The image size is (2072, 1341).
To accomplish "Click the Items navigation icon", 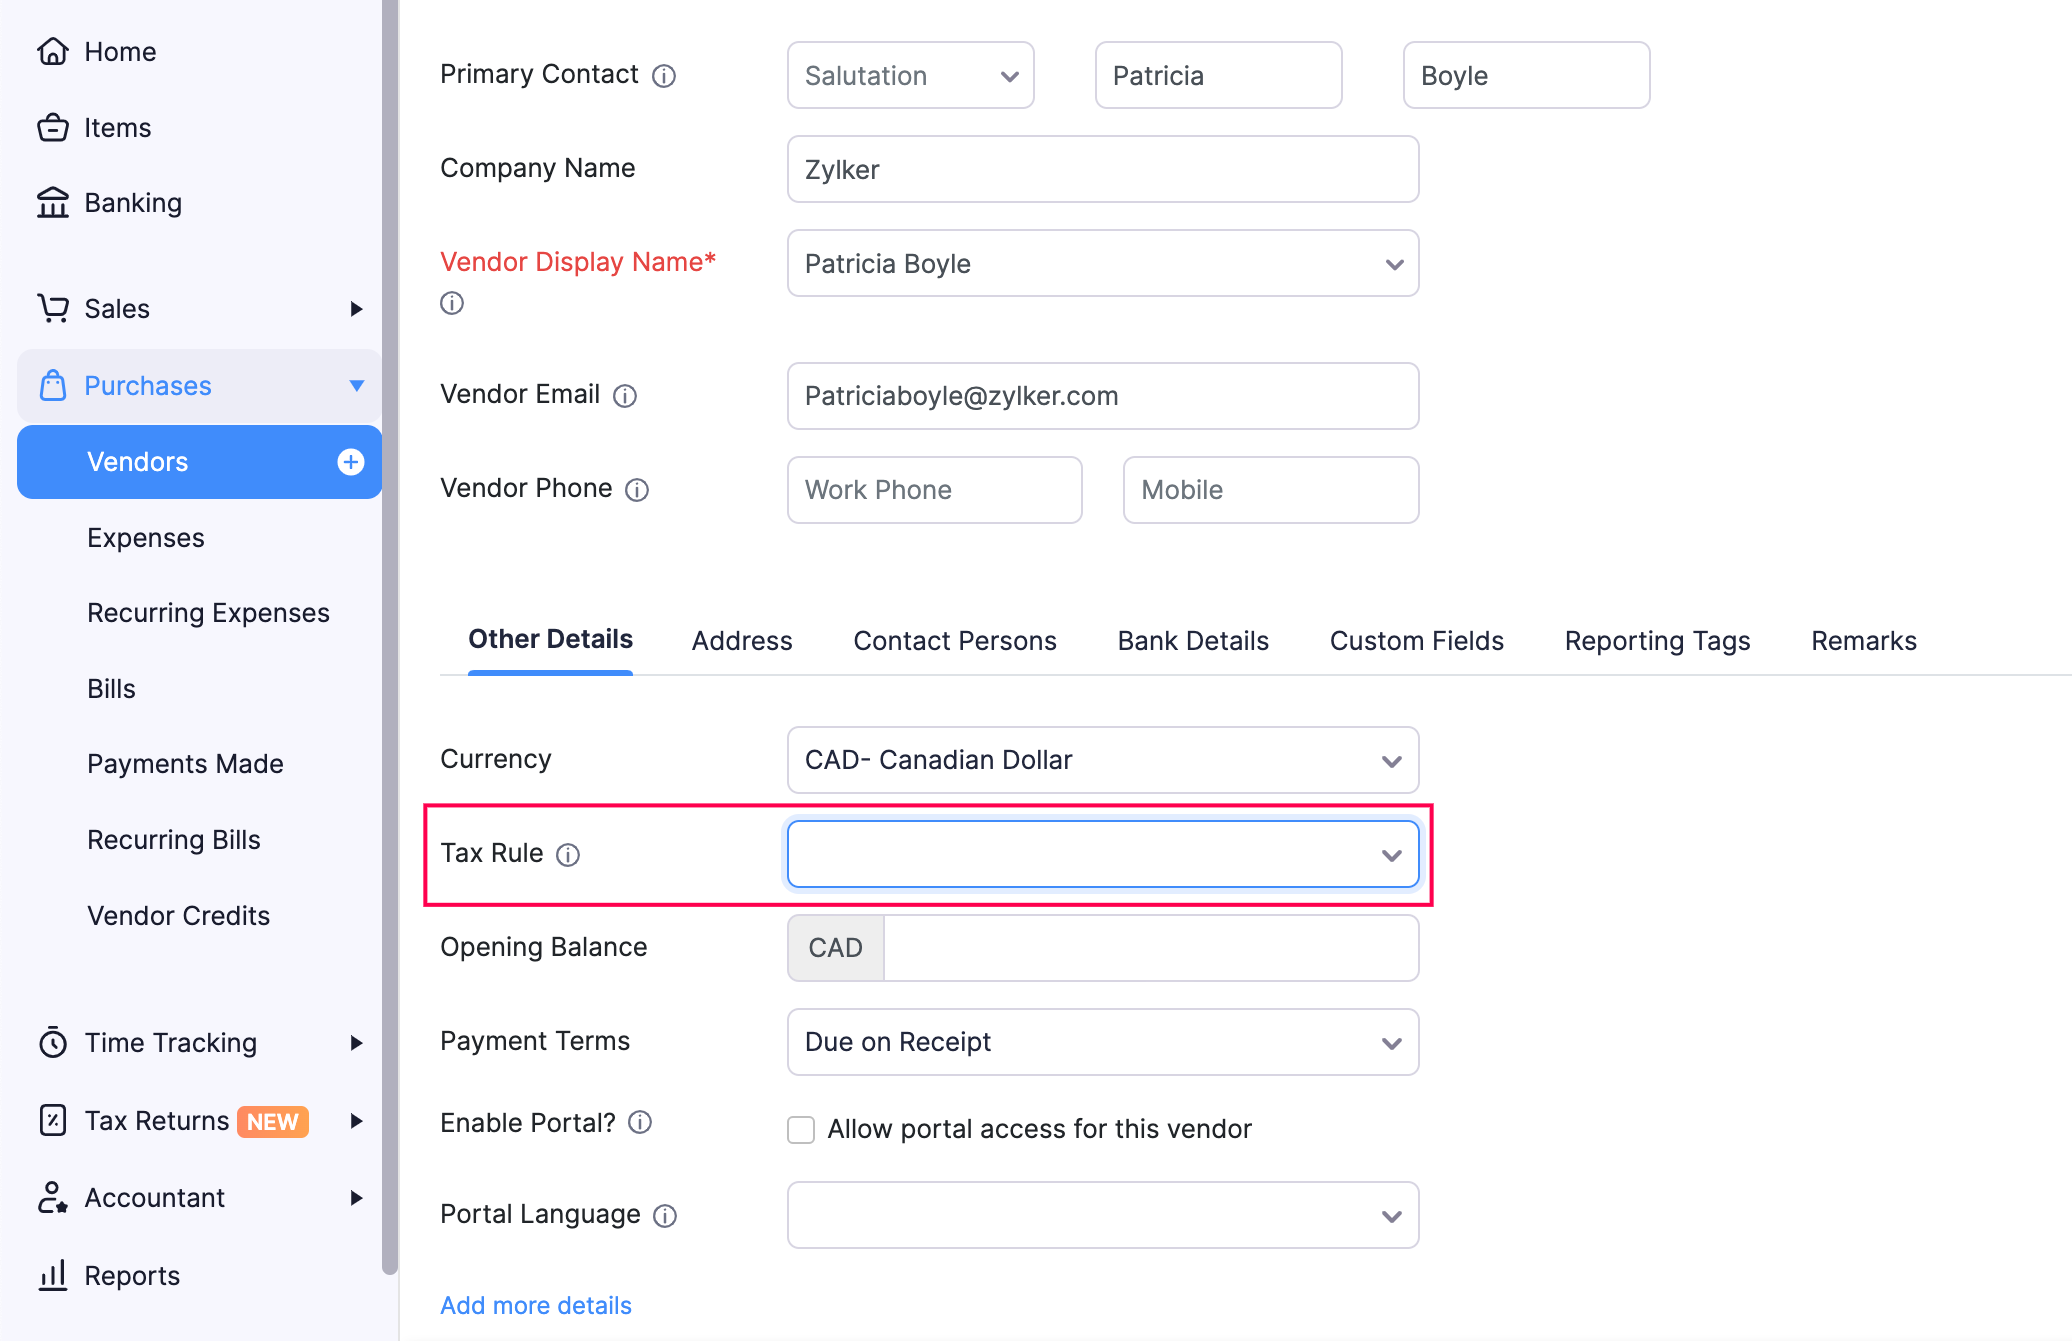I will click(51, 127).
